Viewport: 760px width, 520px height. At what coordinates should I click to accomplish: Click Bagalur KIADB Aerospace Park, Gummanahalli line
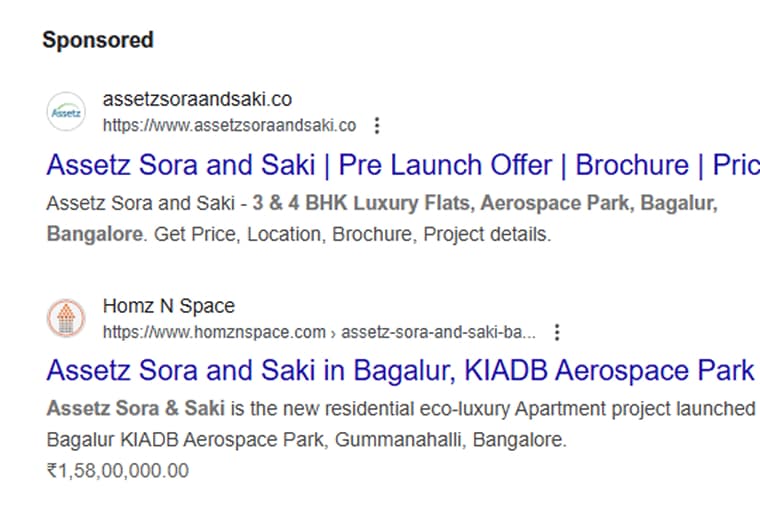(306, 440)
